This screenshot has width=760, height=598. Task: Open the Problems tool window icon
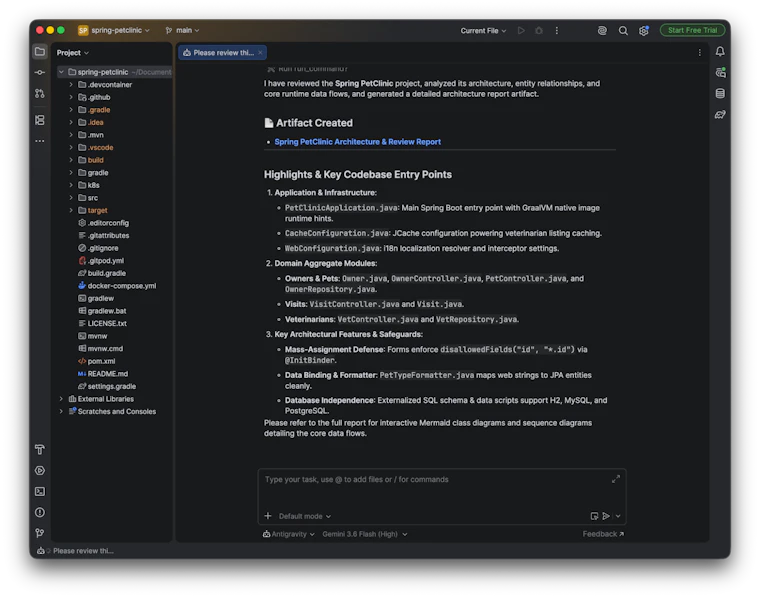pyautogui.click(x=40, y=512)
